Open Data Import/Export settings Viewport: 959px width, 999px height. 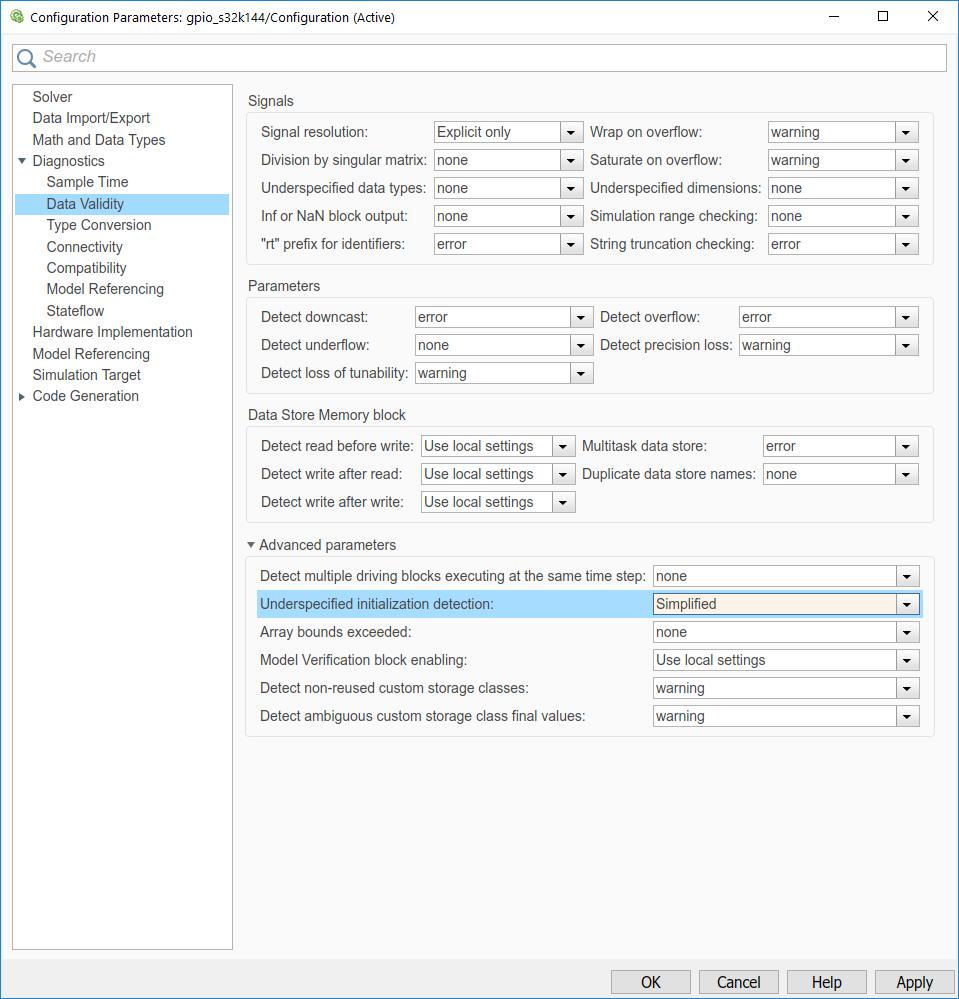[x=91, y=118]
